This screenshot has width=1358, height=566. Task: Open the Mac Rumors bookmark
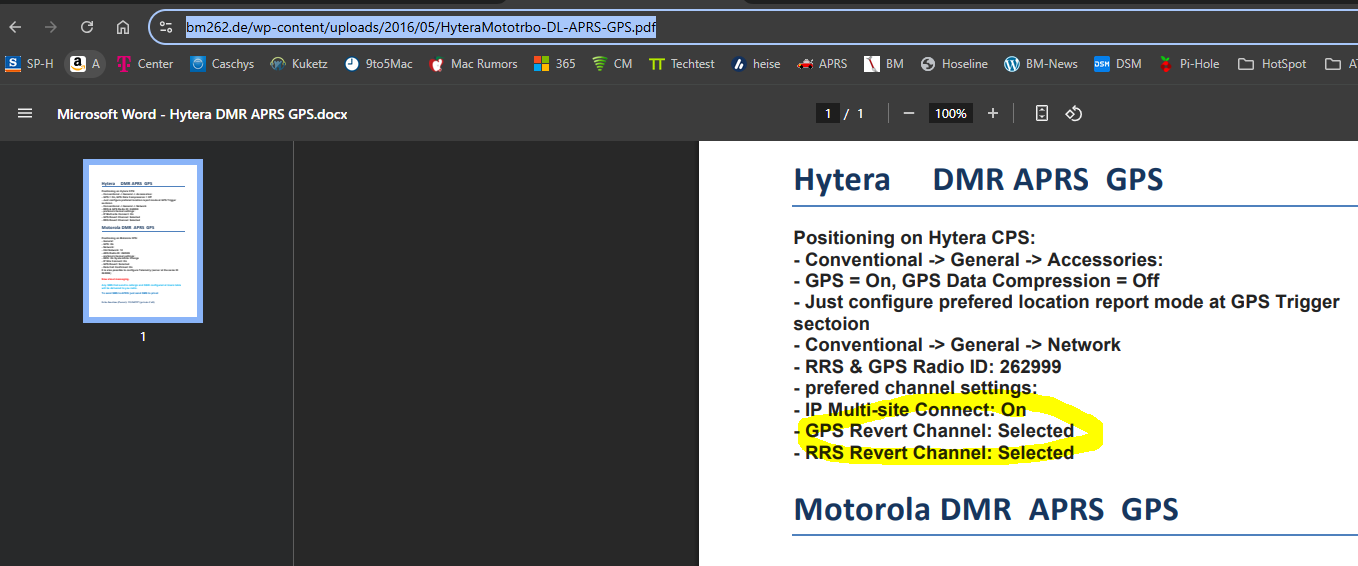pyautogui.click(x=473, y=64)
